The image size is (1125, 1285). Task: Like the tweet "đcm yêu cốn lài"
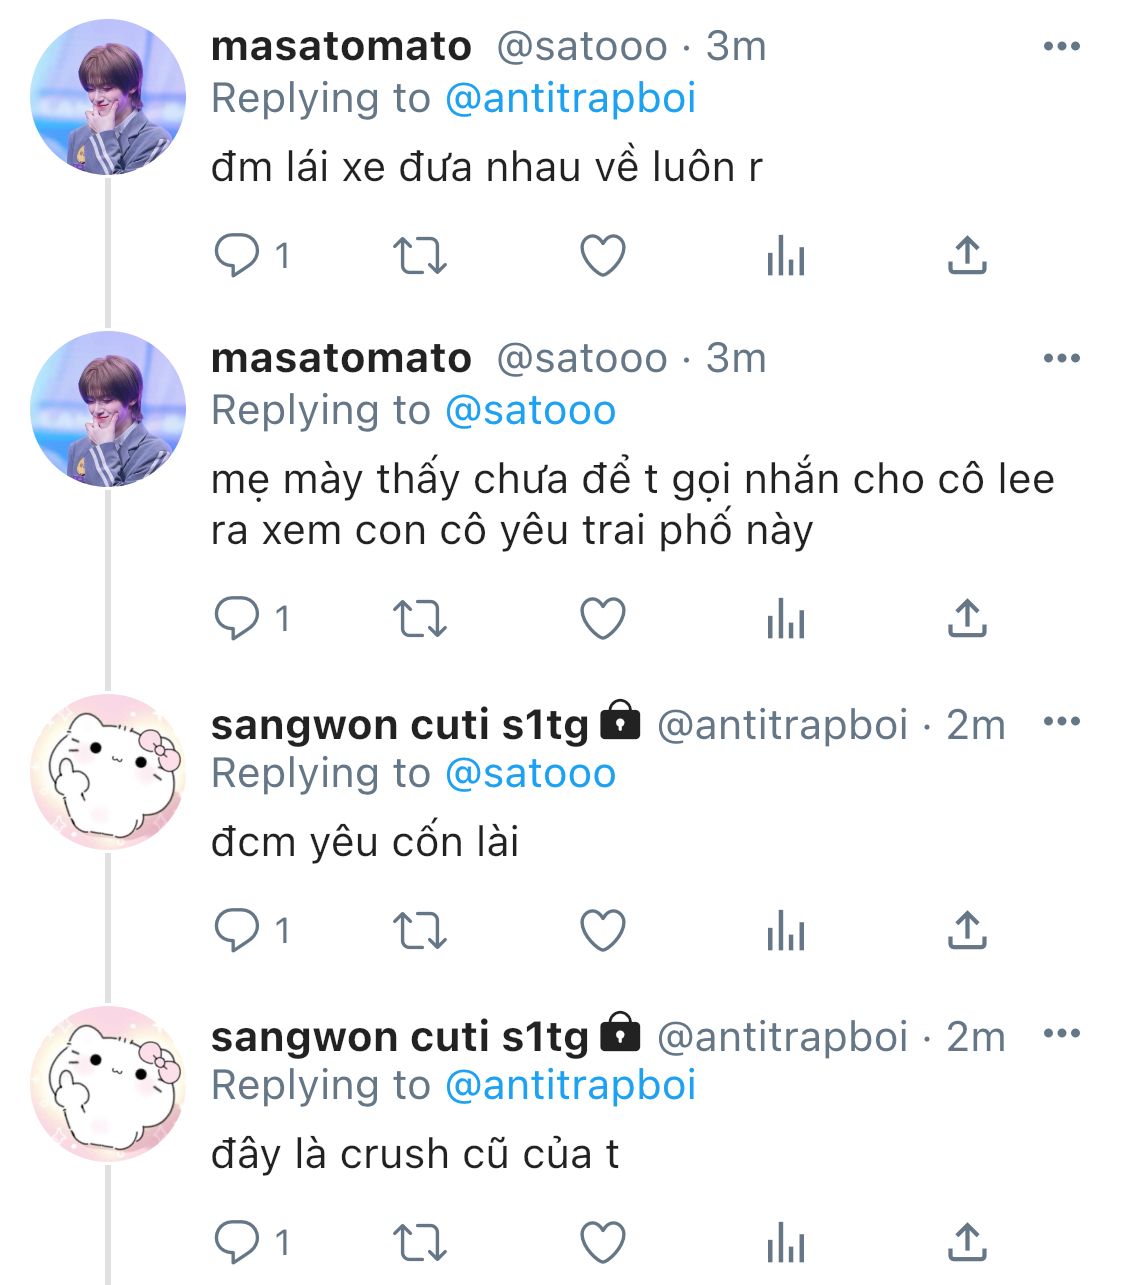coord(603,931)
